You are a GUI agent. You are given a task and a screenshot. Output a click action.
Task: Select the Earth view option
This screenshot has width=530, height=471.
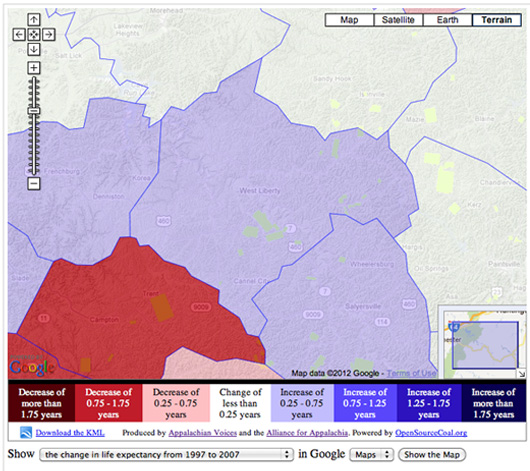(448, 20)
